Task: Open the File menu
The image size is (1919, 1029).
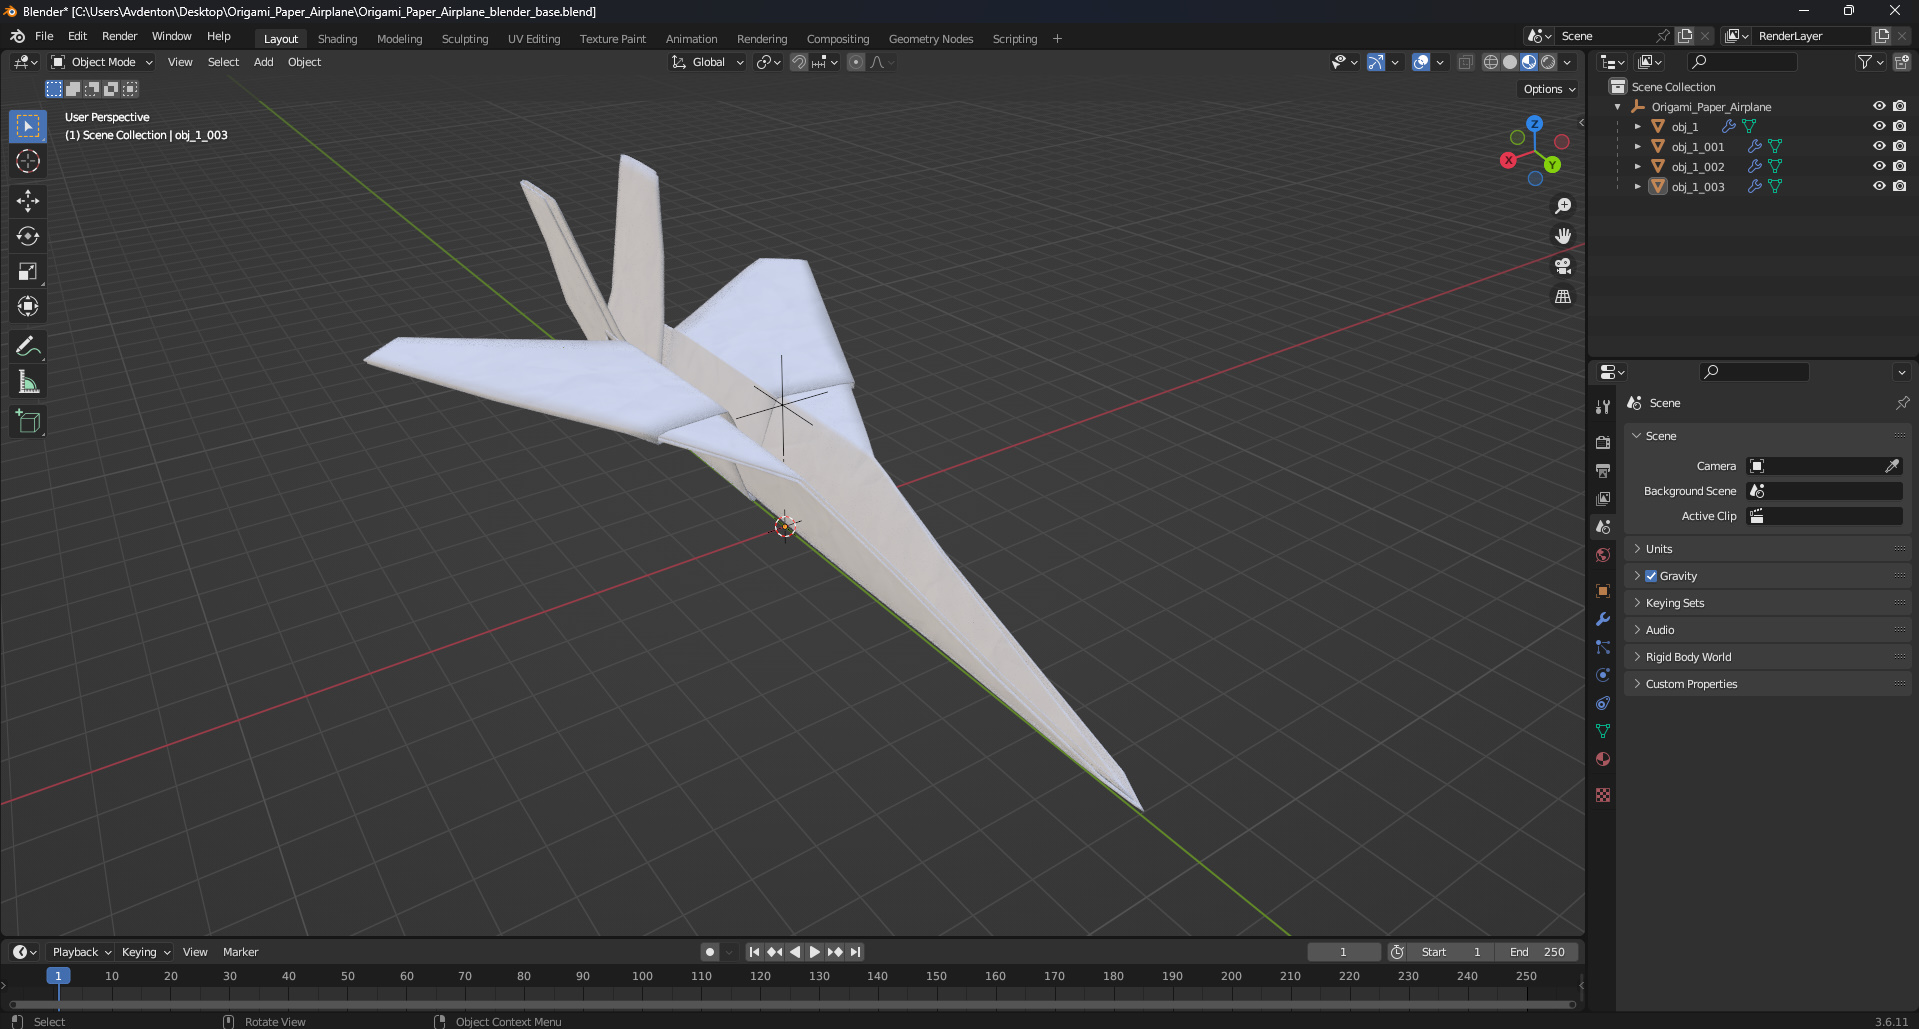Action: point(44,36)
